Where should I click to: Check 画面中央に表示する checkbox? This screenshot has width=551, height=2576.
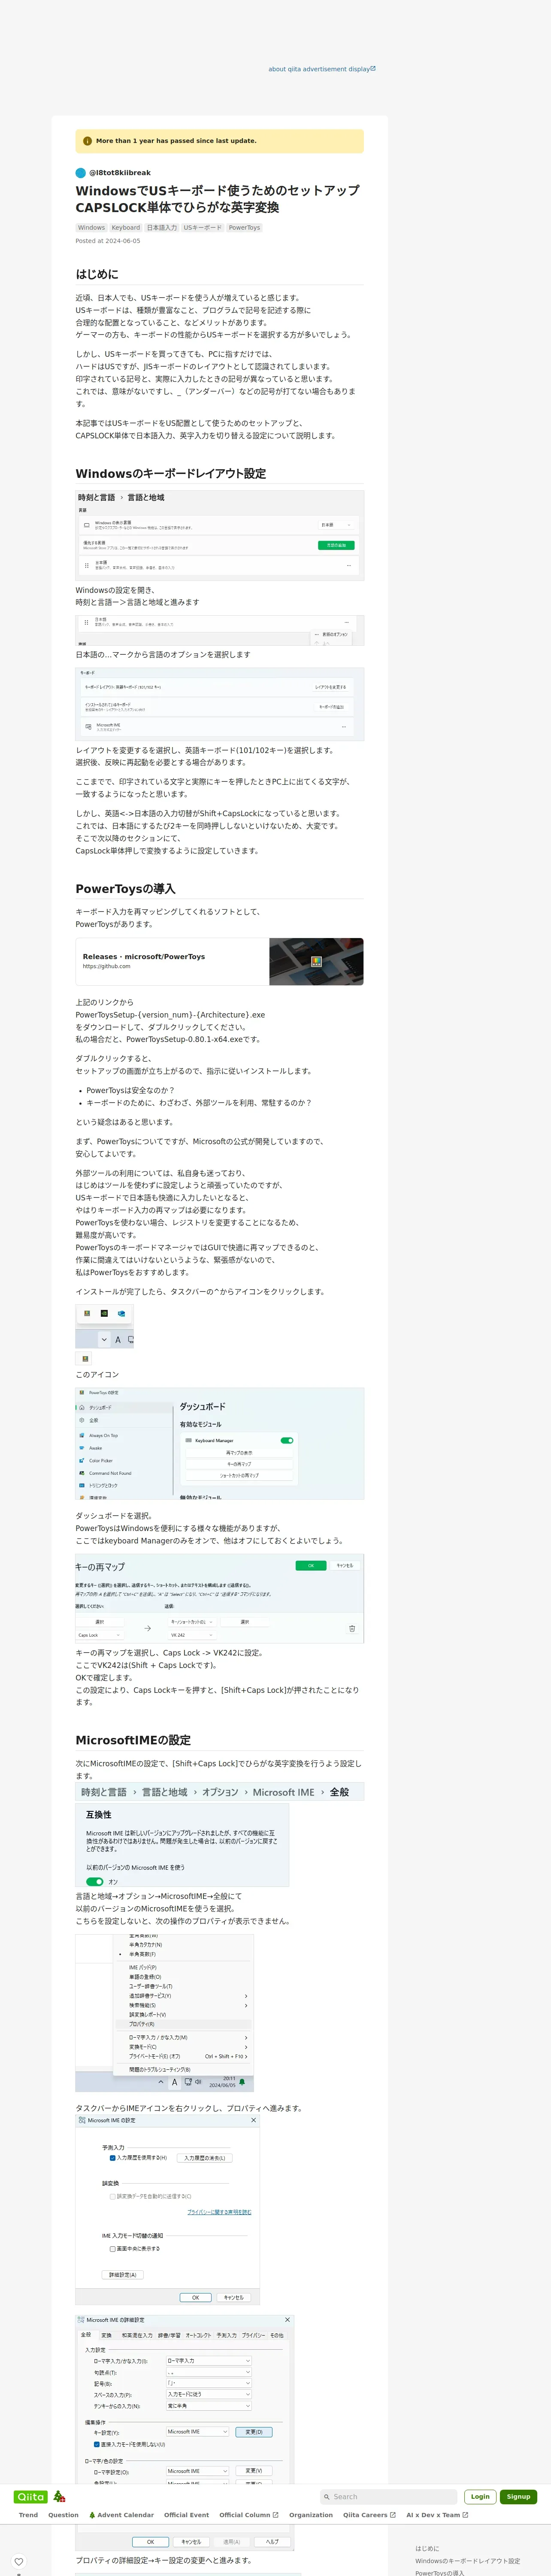click(x=112, y=2248)
